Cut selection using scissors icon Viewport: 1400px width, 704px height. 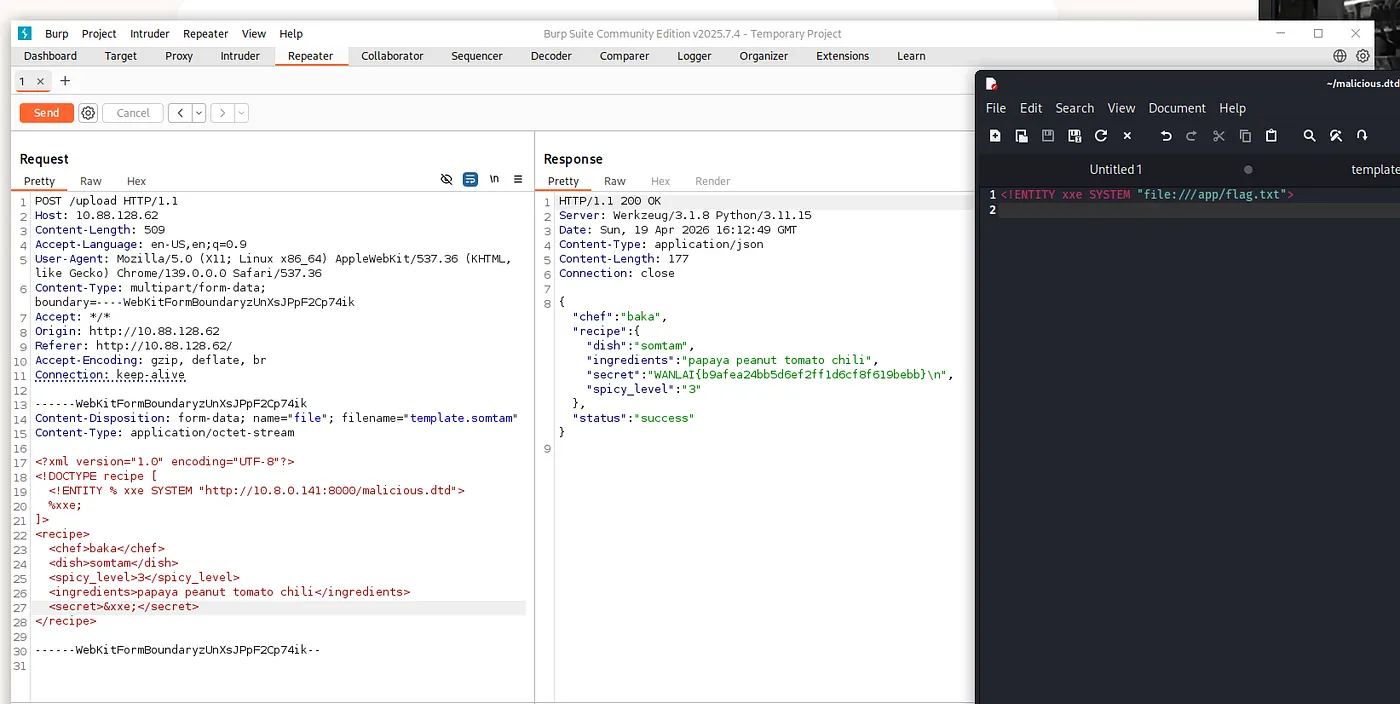pyautogui.click(x=1218, y=136)
